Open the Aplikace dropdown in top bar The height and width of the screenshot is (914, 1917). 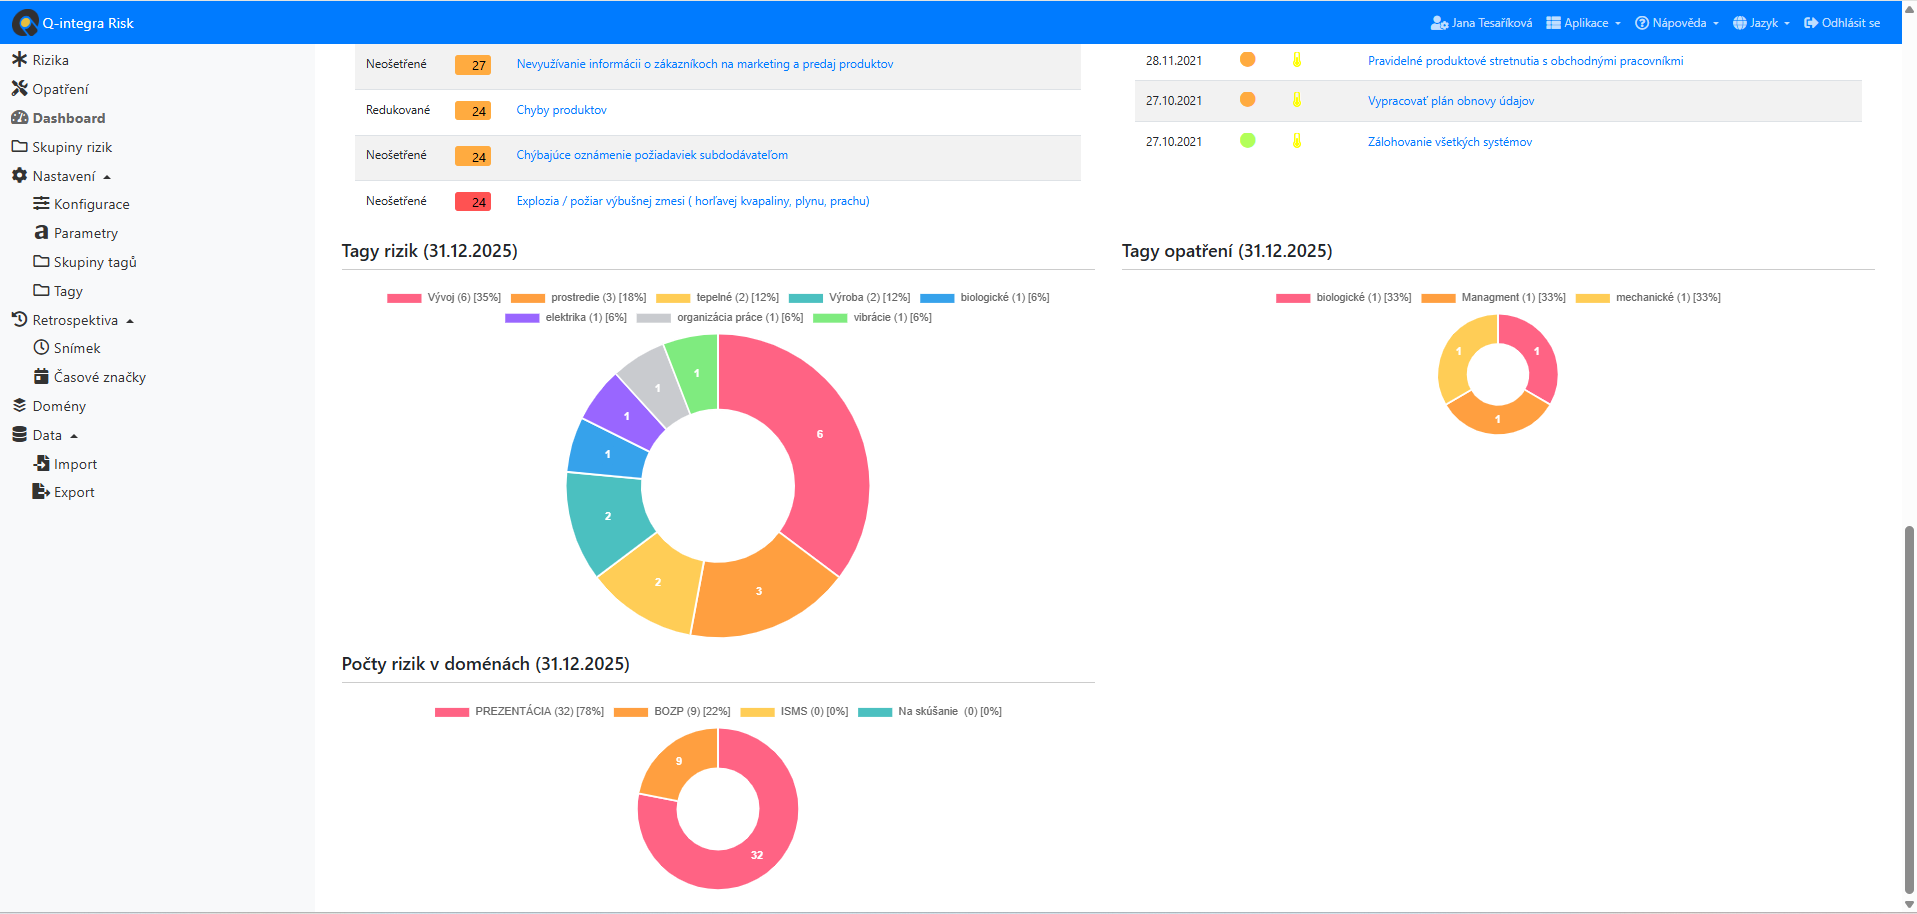(x=1584, y=23)
